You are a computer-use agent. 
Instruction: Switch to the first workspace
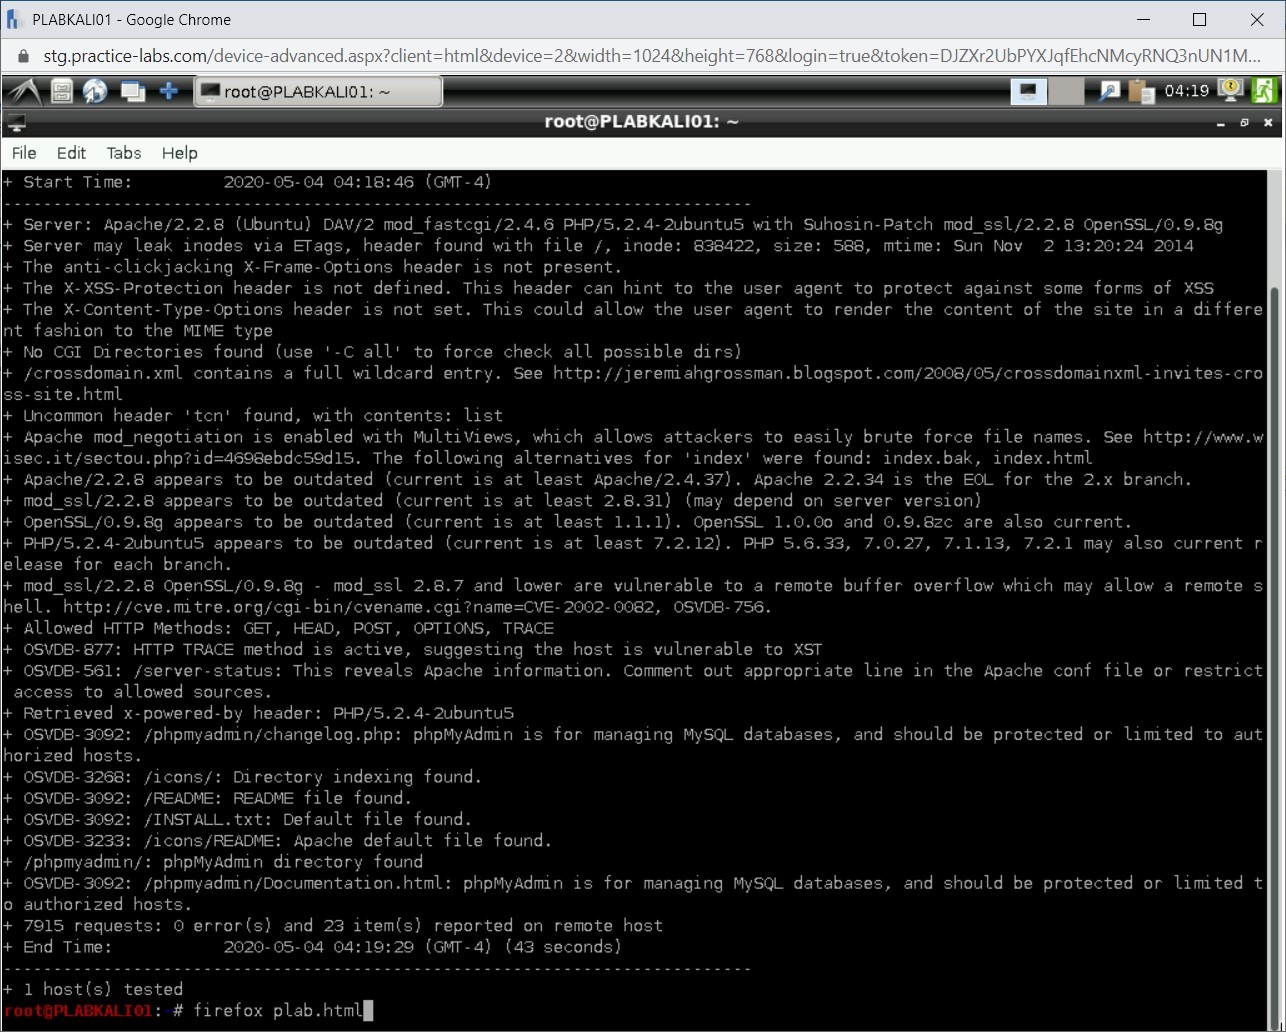click(x=1028, y=92)
